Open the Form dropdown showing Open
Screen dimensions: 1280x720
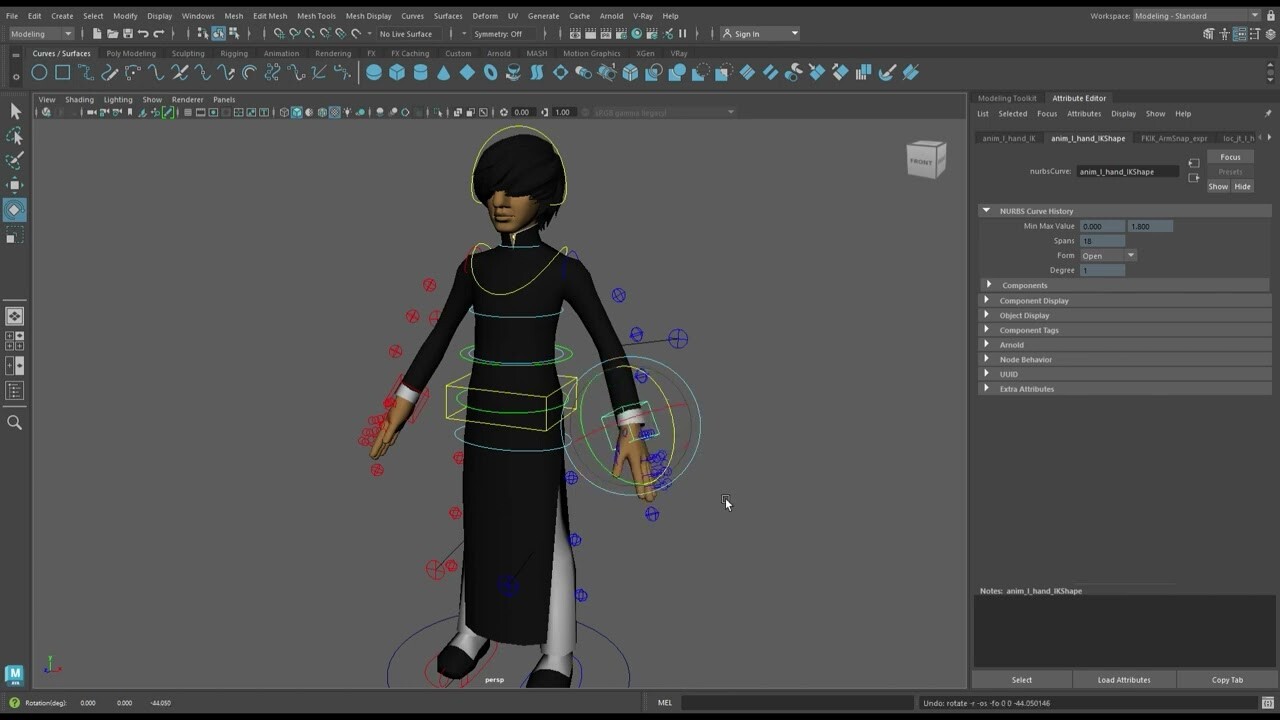[1107, 255]
